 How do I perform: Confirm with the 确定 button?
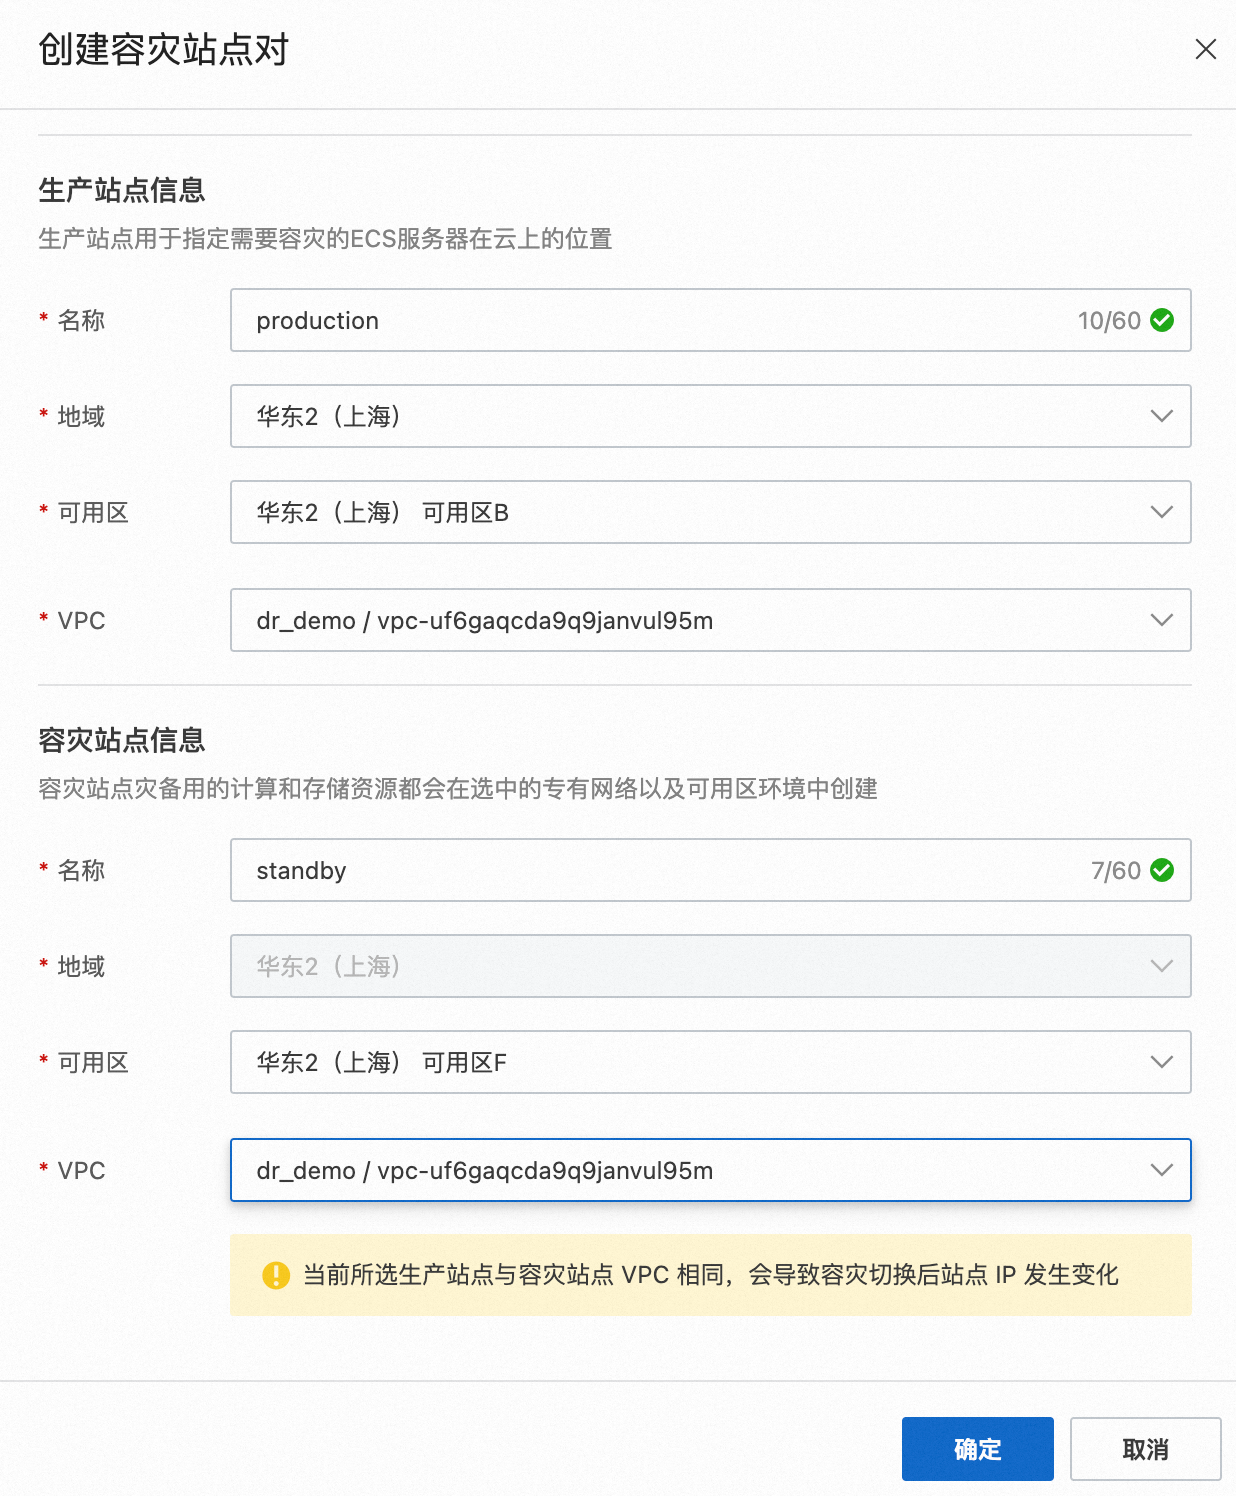click(x=978, y=1449)
